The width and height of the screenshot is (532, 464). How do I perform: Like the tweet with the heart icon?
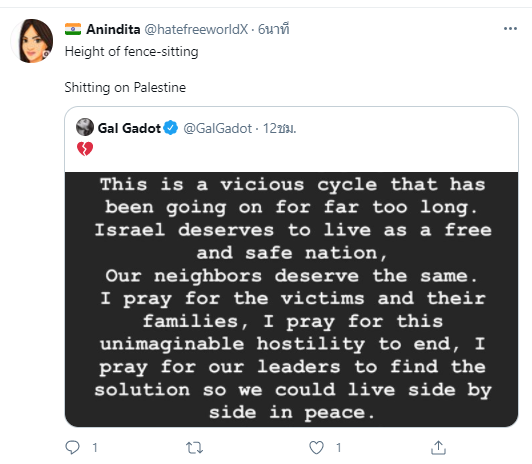point(316,447)
